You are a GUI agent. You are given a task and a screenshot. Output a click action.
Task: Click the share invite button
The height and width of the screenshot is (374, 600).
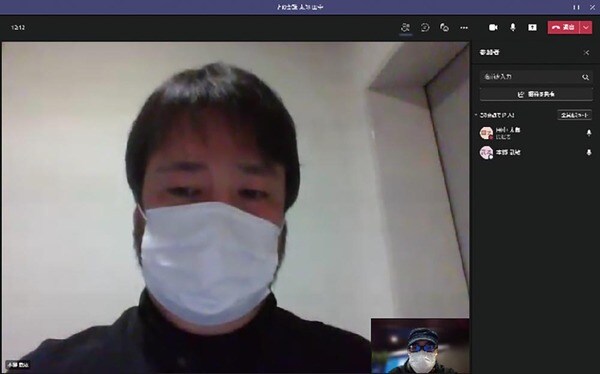[x=536, y=94]
